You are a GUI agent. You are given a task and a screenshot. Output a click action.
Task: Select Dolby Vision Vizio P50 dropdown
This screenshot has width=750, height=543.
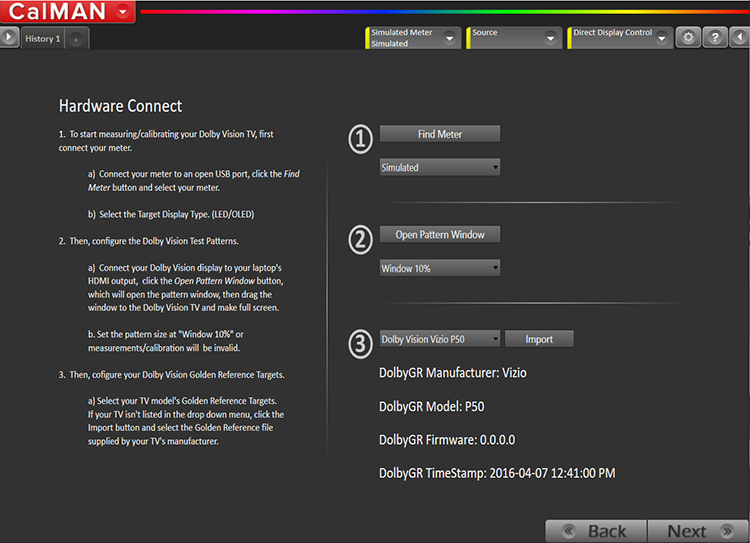coord(440,339)
